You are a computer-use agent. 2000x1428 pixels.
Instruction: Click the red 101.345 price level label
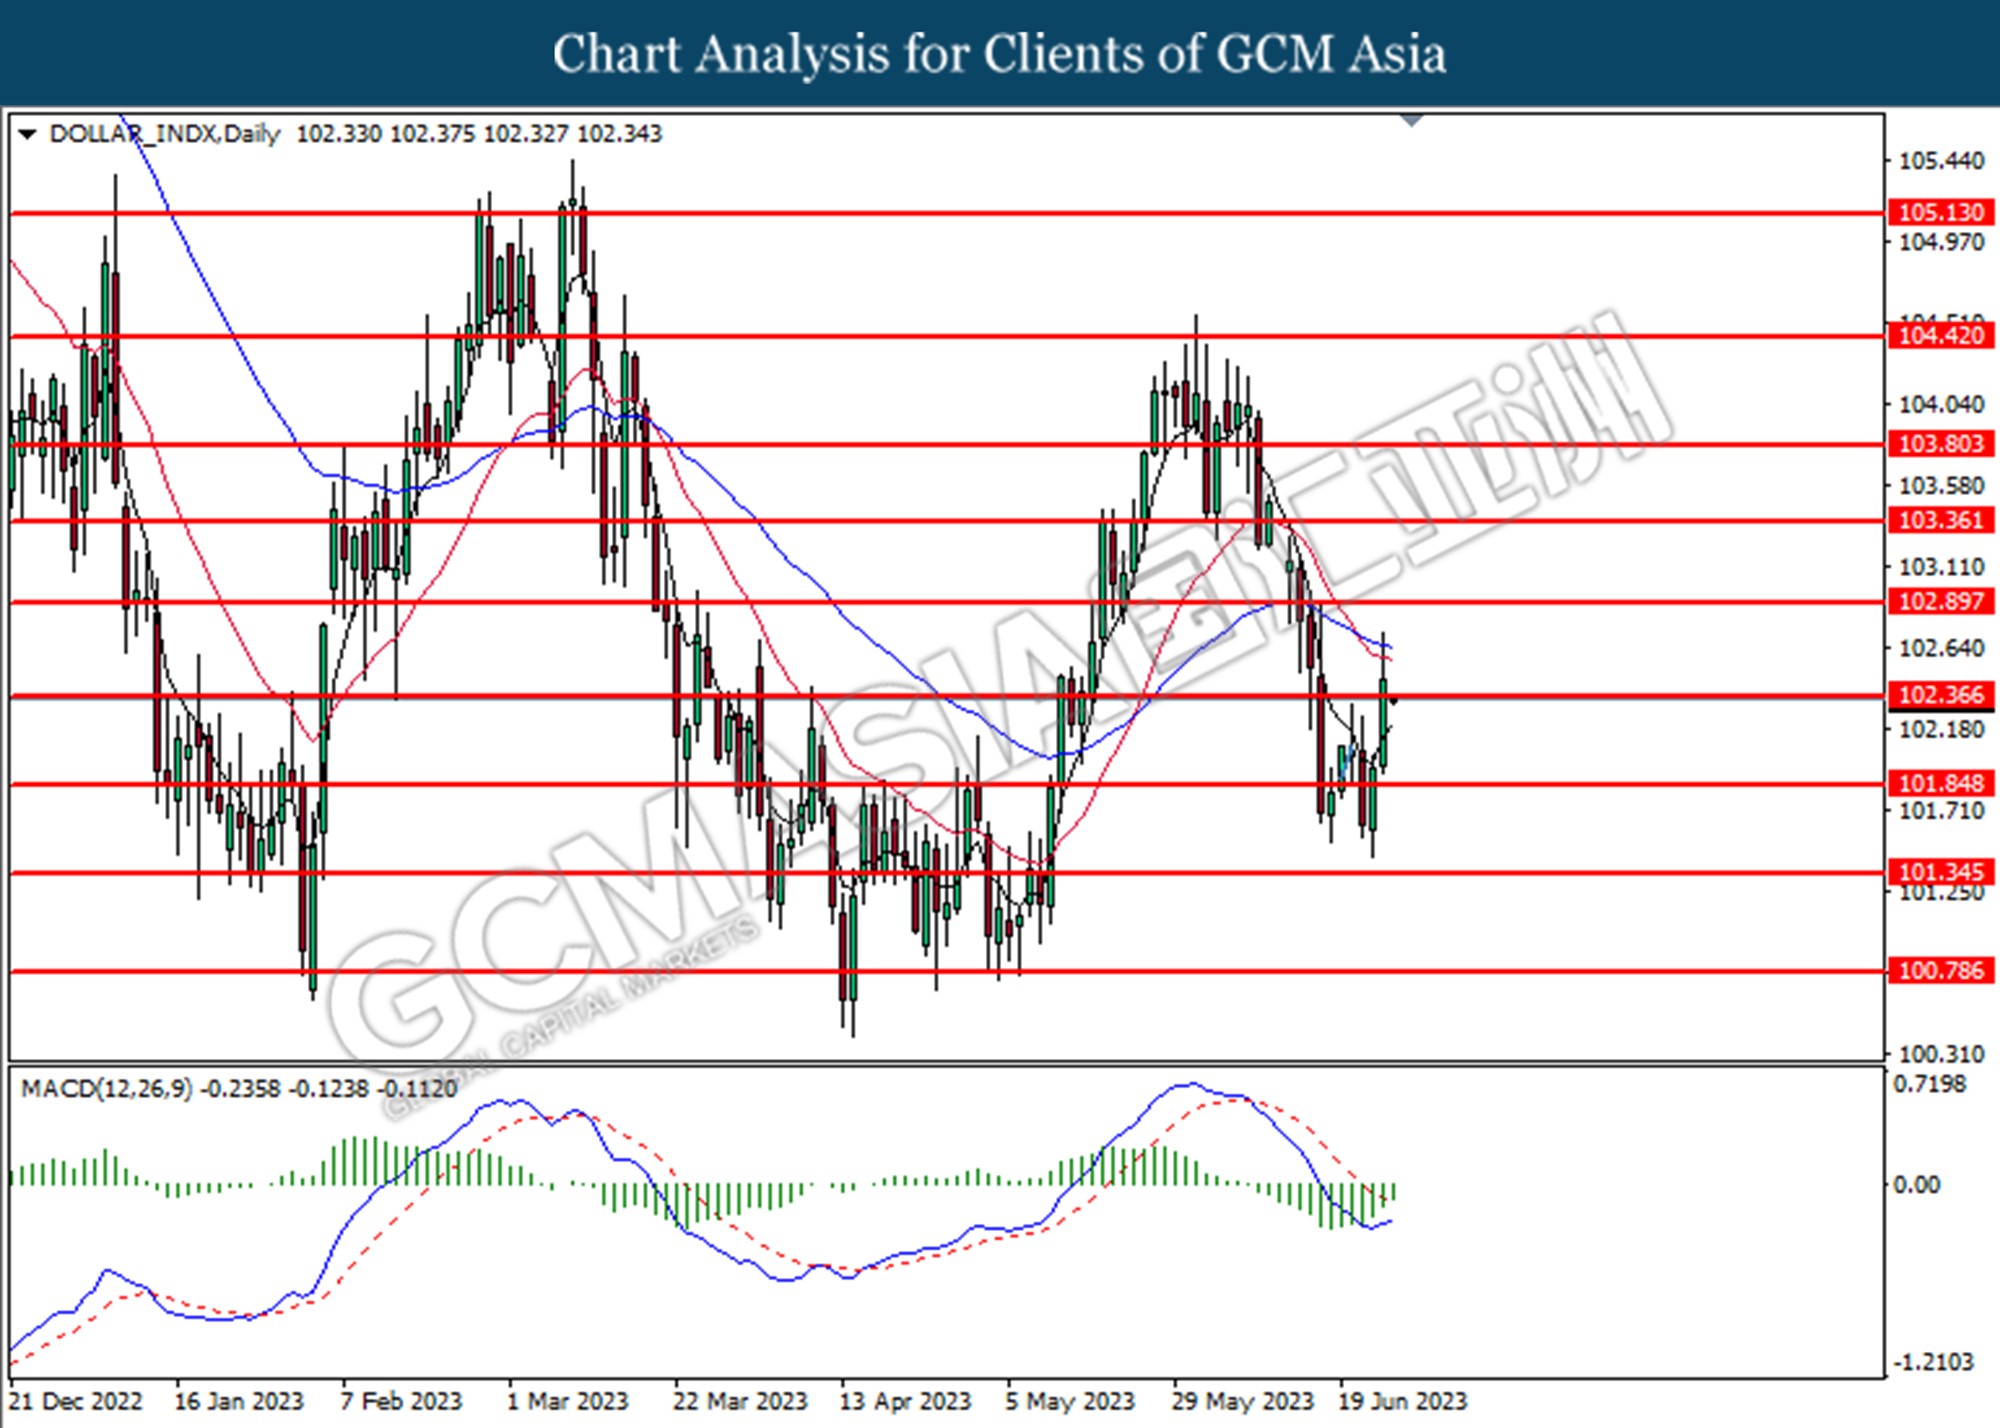(1940, 872)
